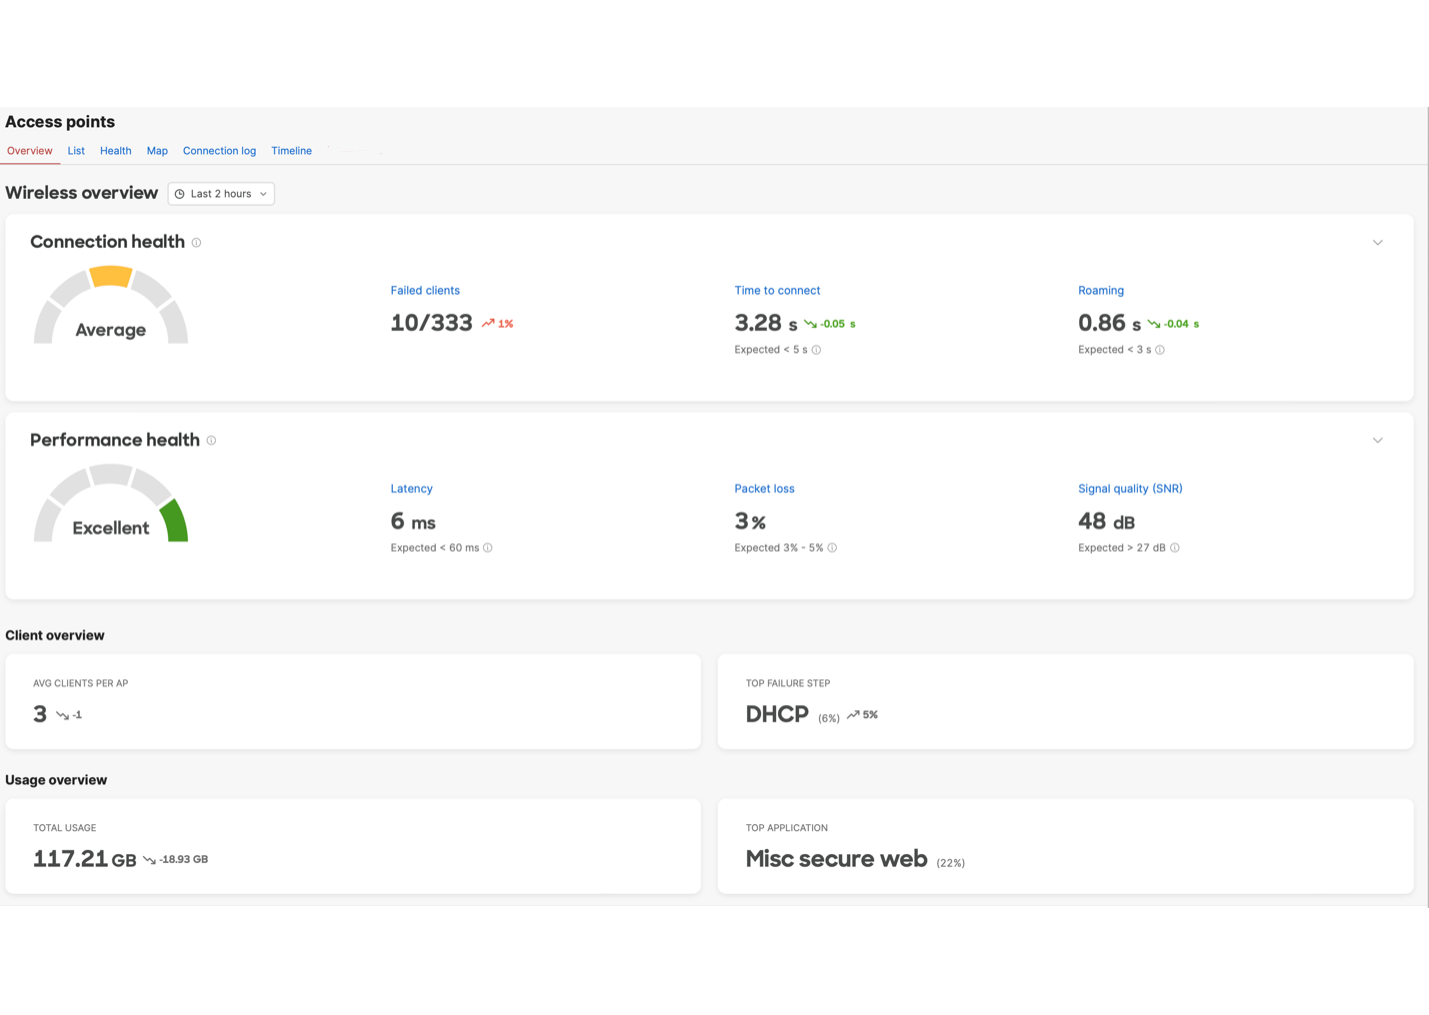The width and height of the screenshot is (1429, 1015).
Task: Open the Connection log tab
Action: (219, 151)
